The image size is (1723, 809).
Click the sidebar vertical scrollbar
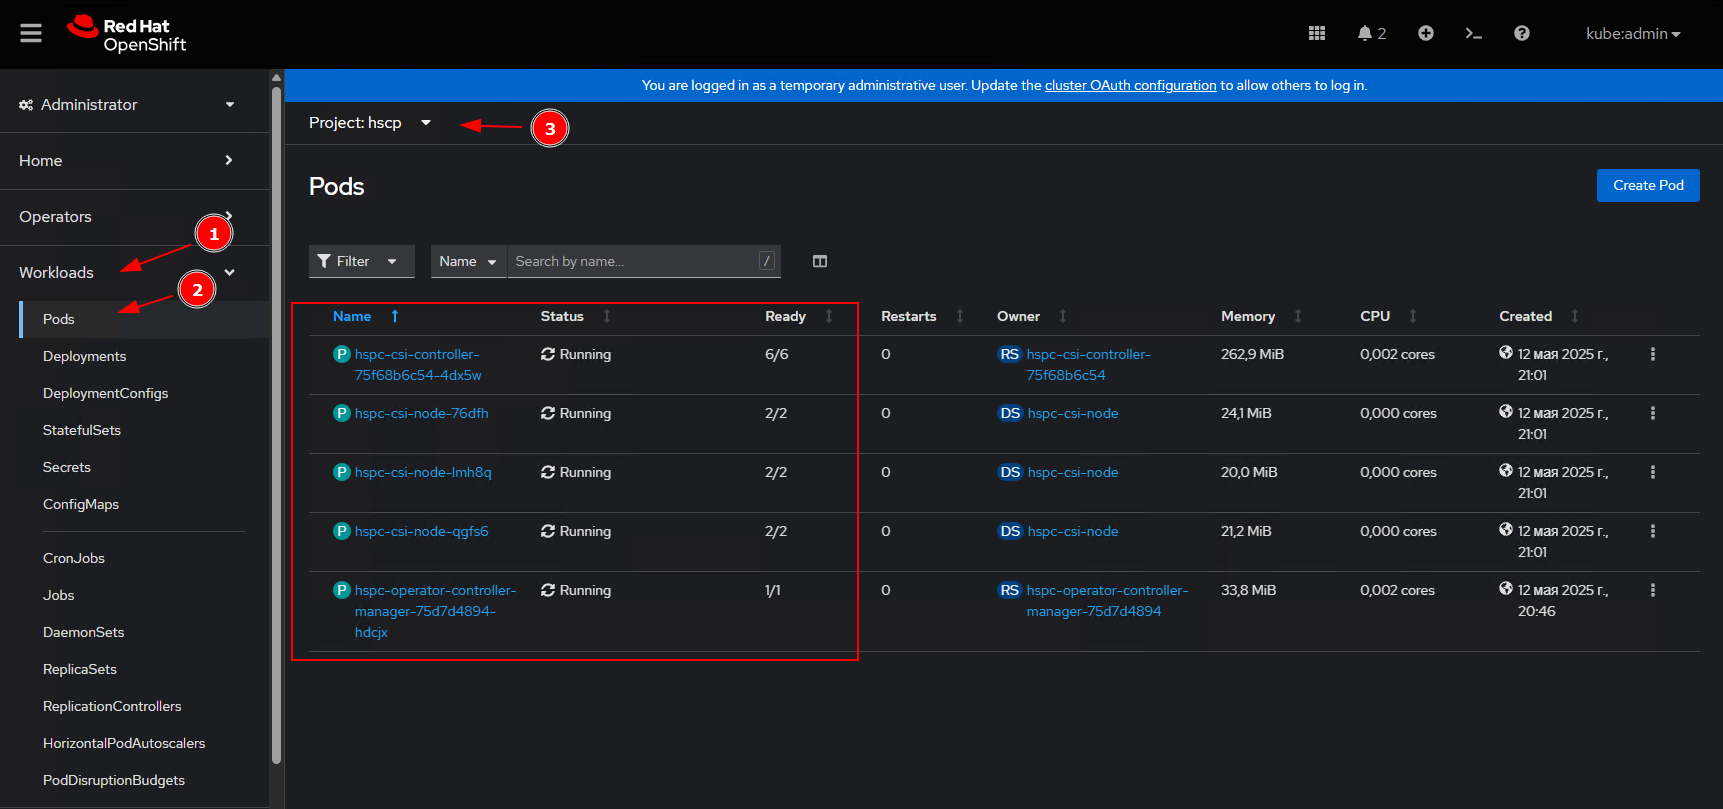coord(276,425)
